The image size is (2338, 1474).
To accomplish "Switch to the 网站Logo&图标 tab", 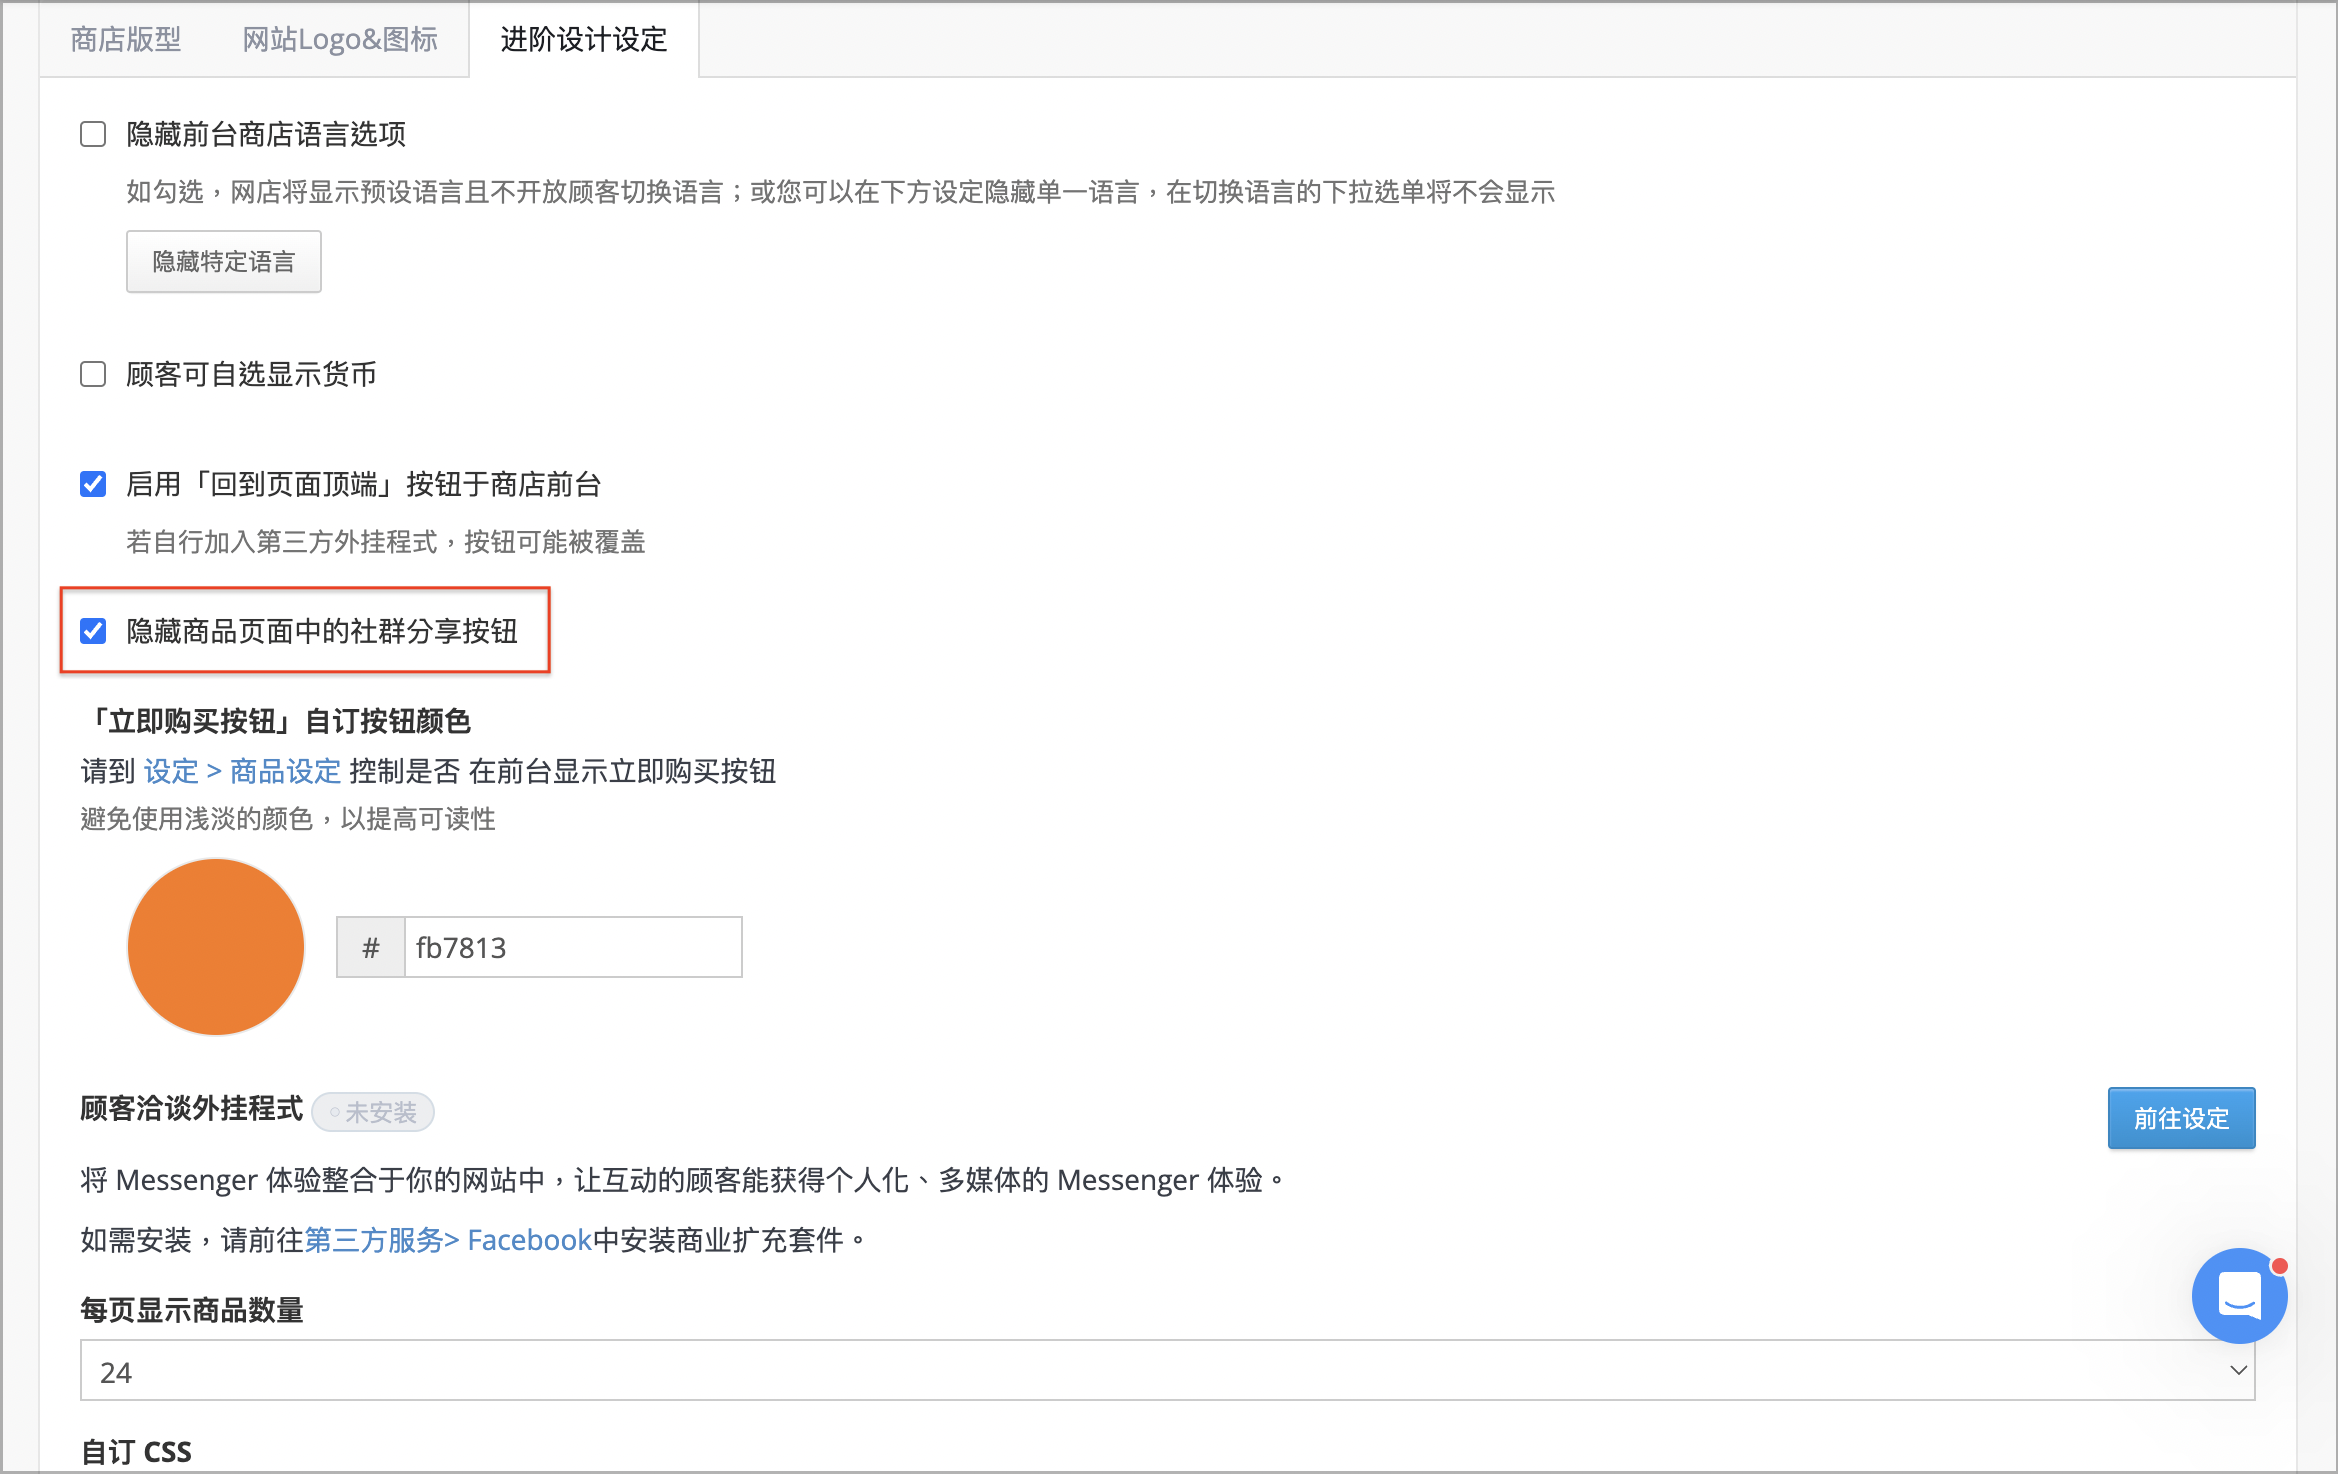I will (x=340, y=39).
